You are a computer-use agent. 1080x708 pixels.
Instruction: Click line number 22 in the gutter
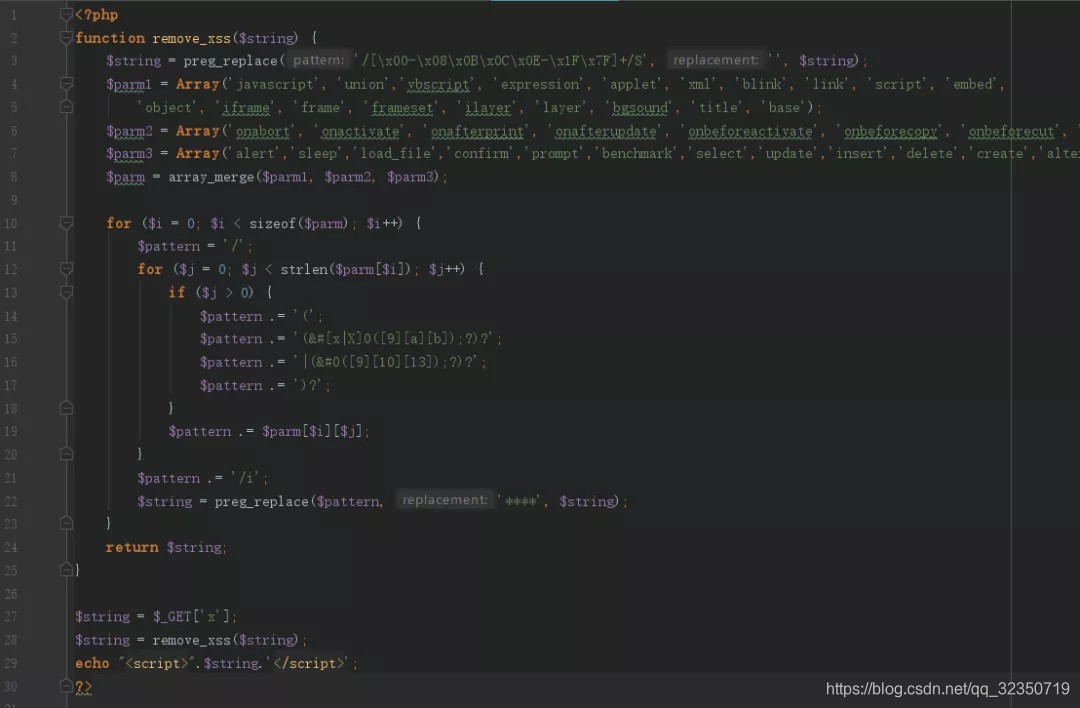[10, 501]
